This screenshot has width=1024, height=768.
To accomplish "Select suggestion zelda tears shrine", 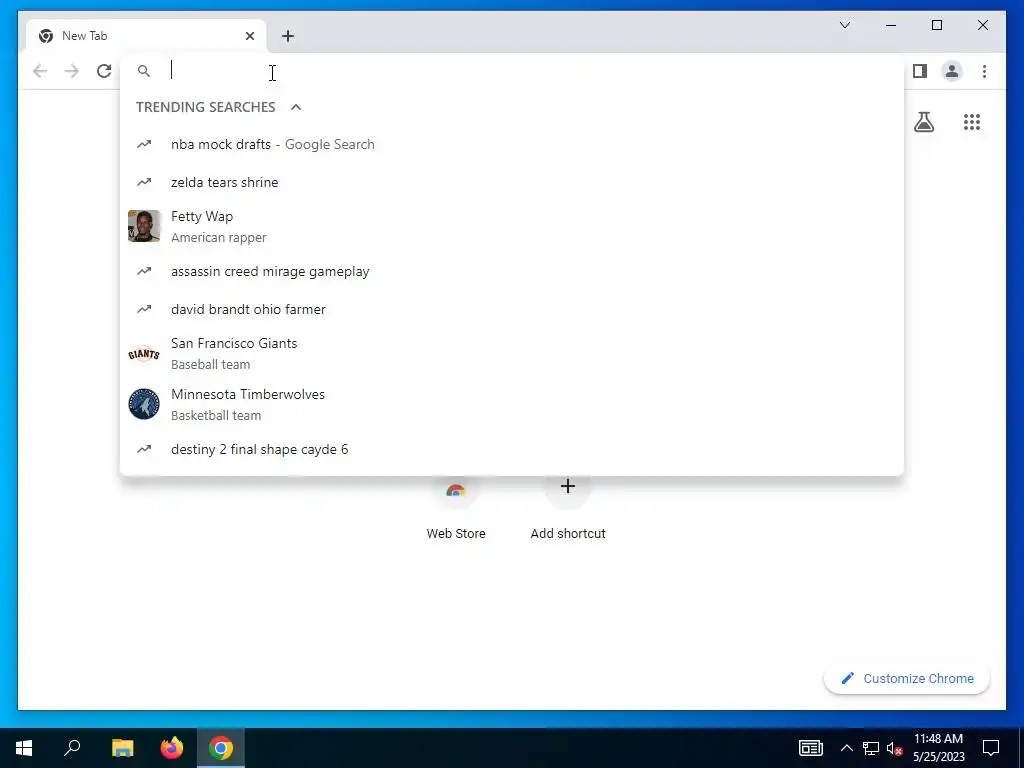I will click(x=512, y=182).
